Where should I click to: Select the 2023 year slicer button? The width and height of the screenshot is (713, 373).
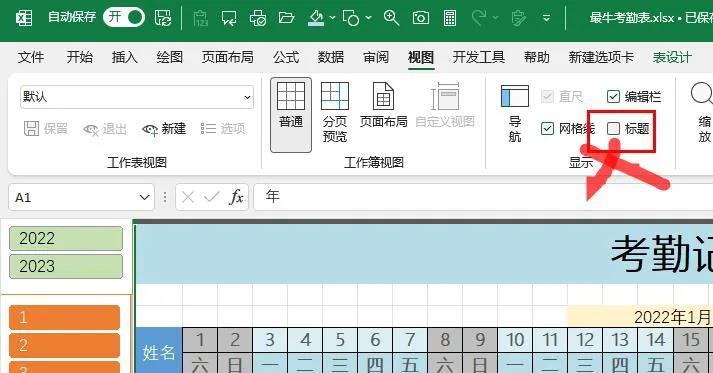point(66,266)
